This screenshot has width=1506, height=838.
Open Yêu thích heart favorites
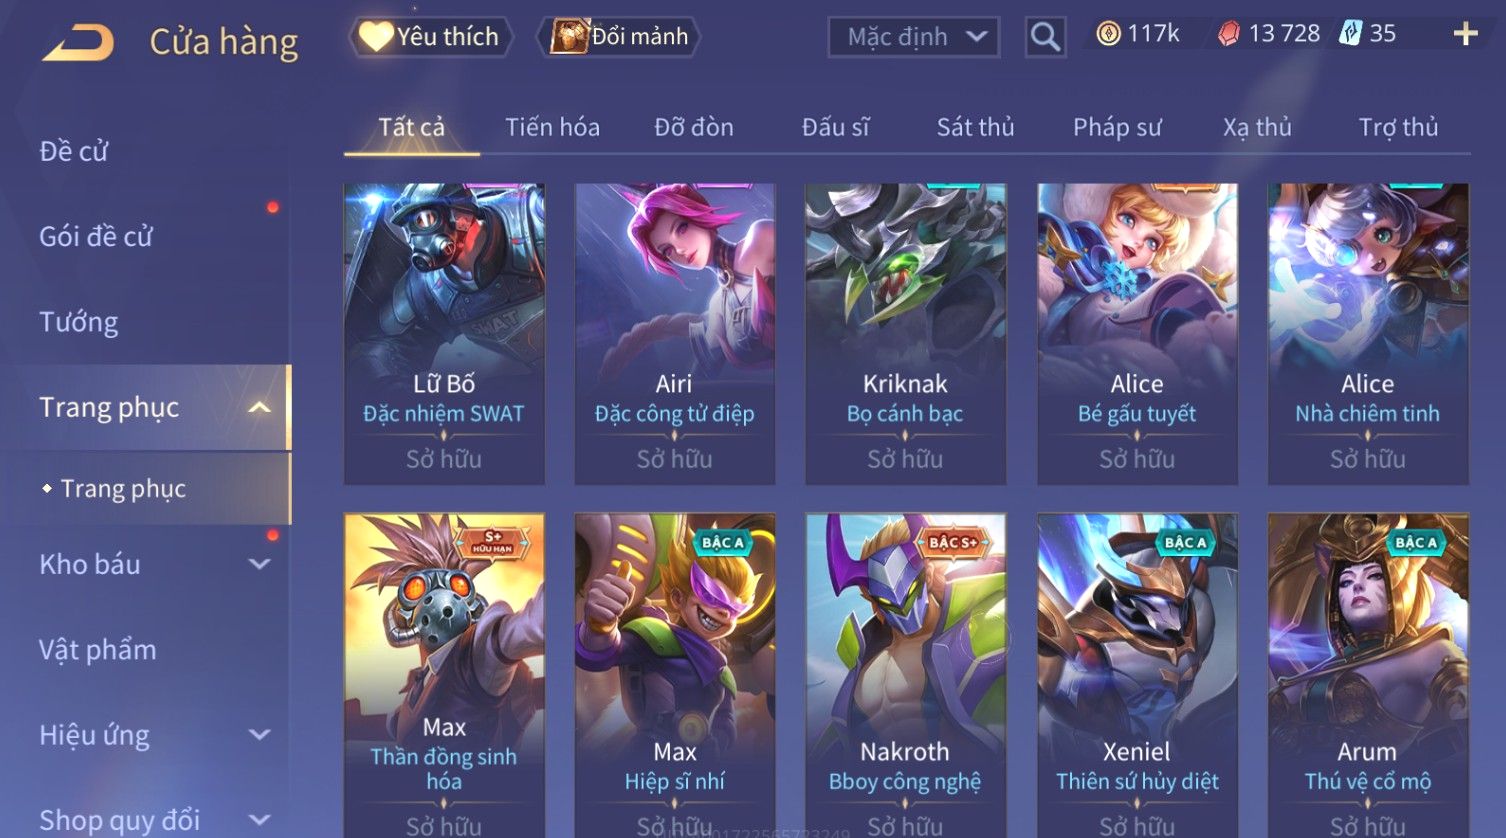point(431,37)
